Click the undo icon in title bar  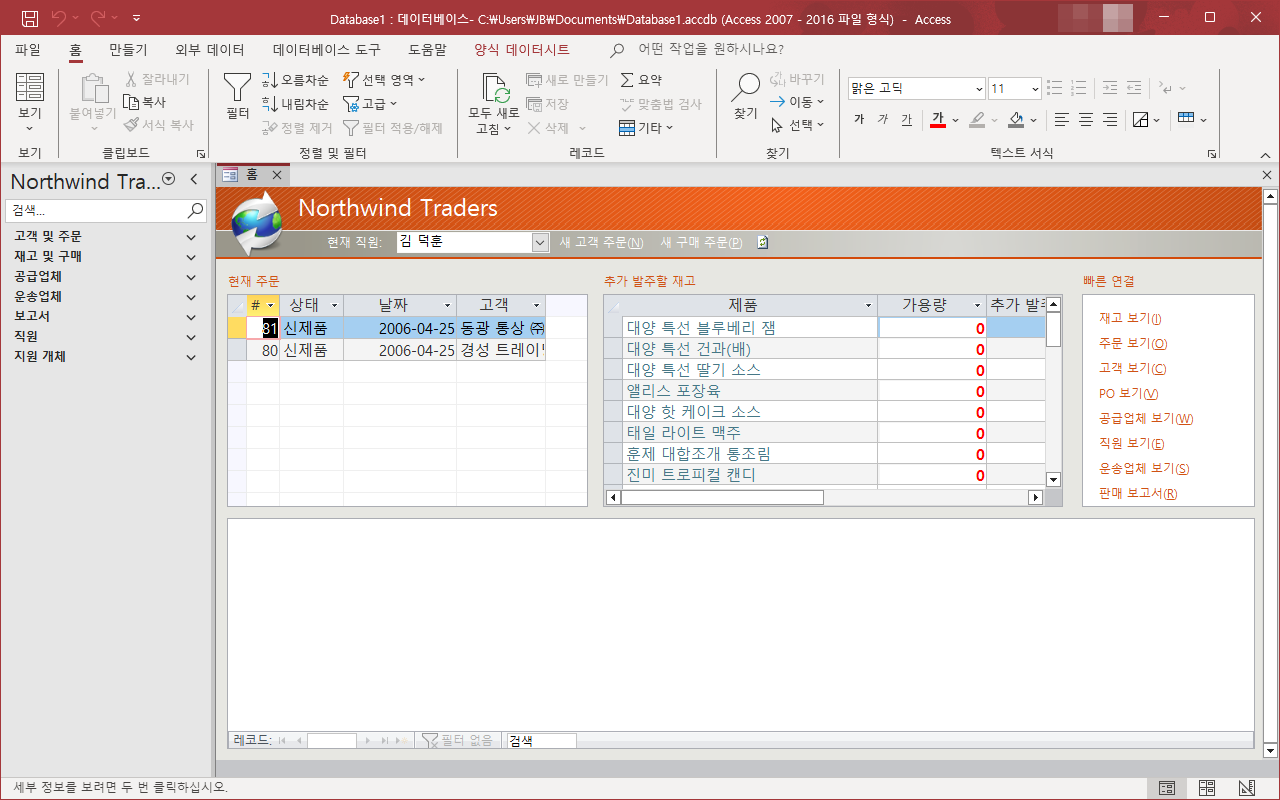coord(59,18)
